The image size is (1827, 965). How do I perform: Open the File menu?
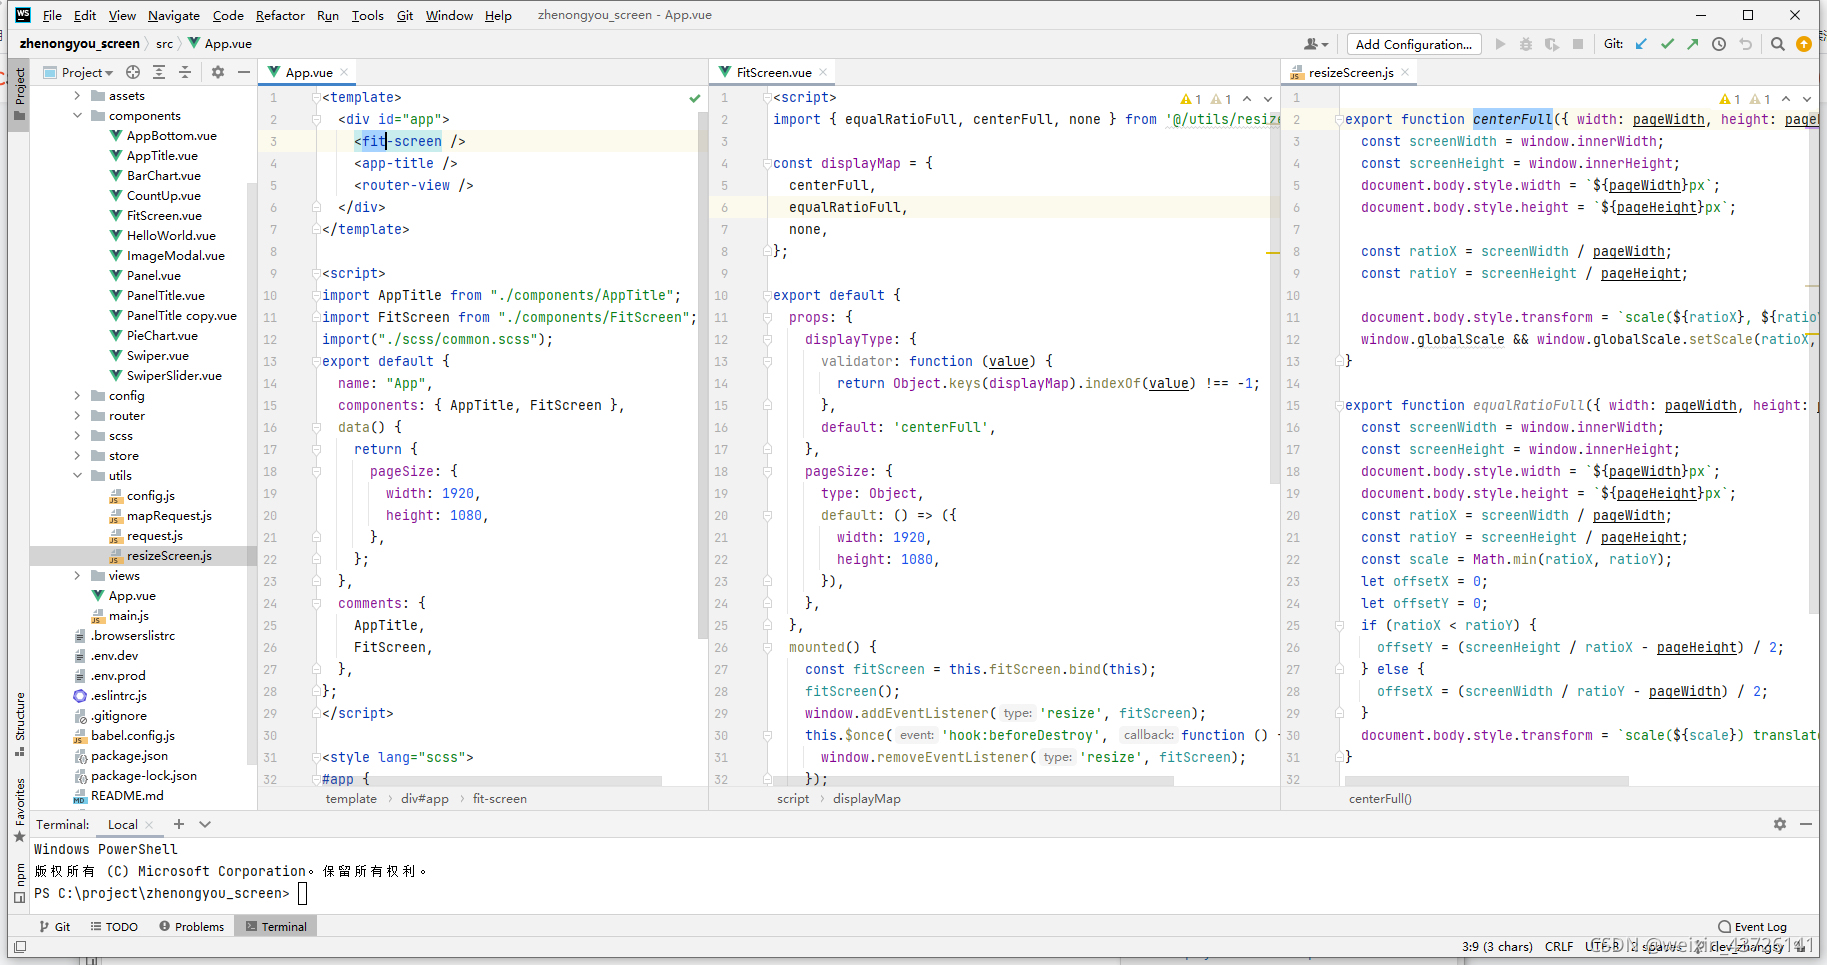pos(52,15)
